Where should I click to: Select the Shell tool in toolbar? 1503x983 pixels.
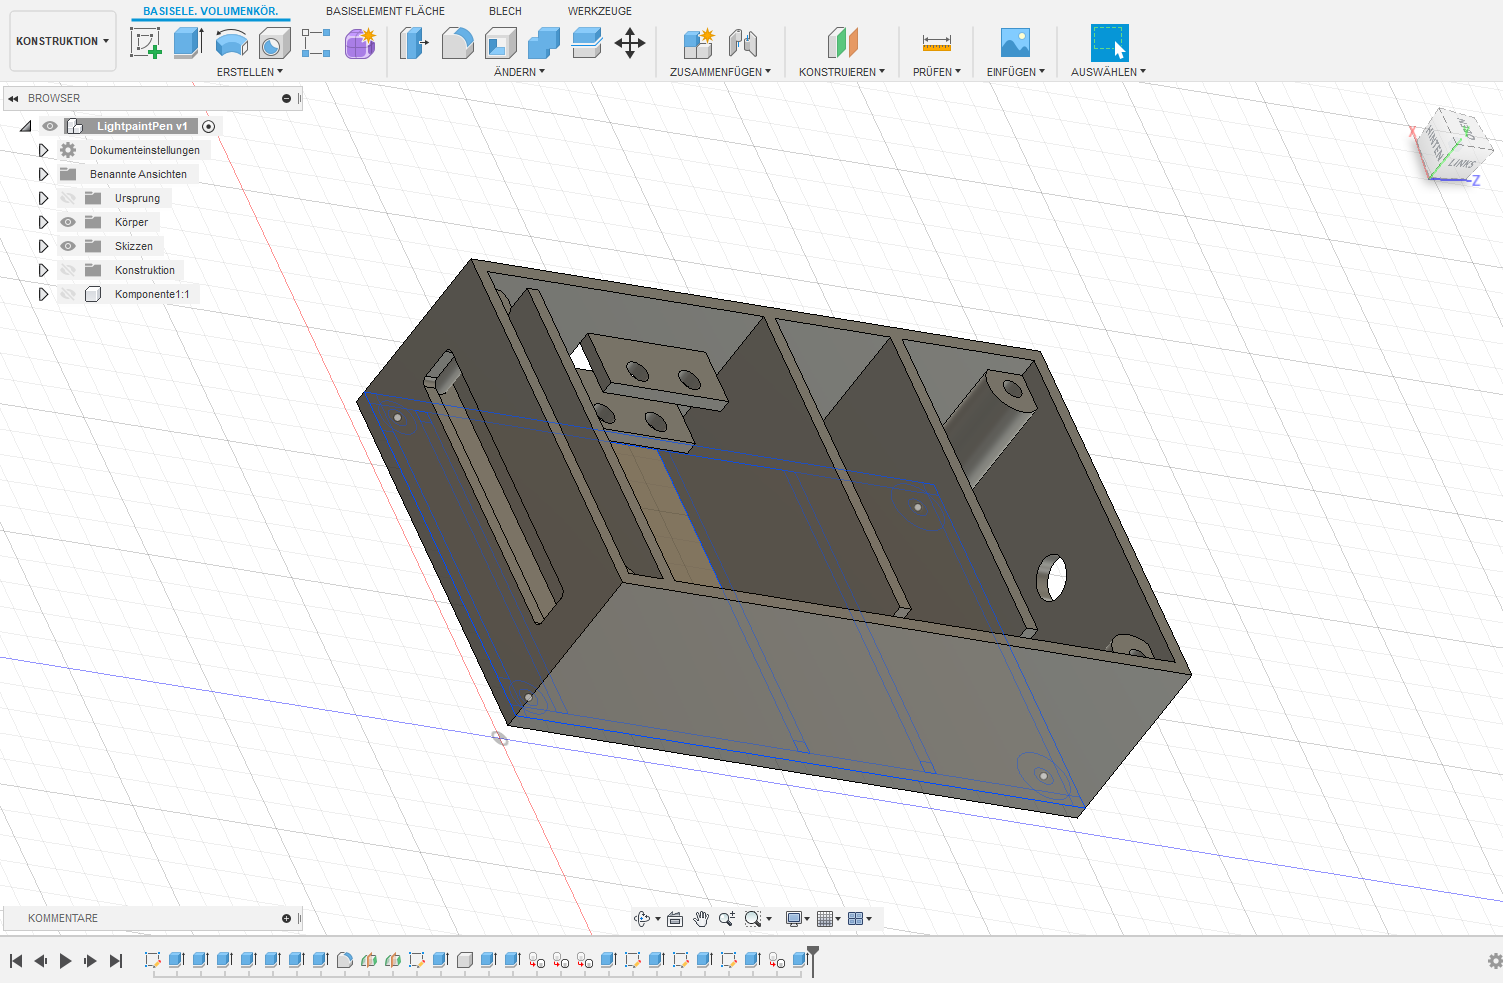point(500,43)
